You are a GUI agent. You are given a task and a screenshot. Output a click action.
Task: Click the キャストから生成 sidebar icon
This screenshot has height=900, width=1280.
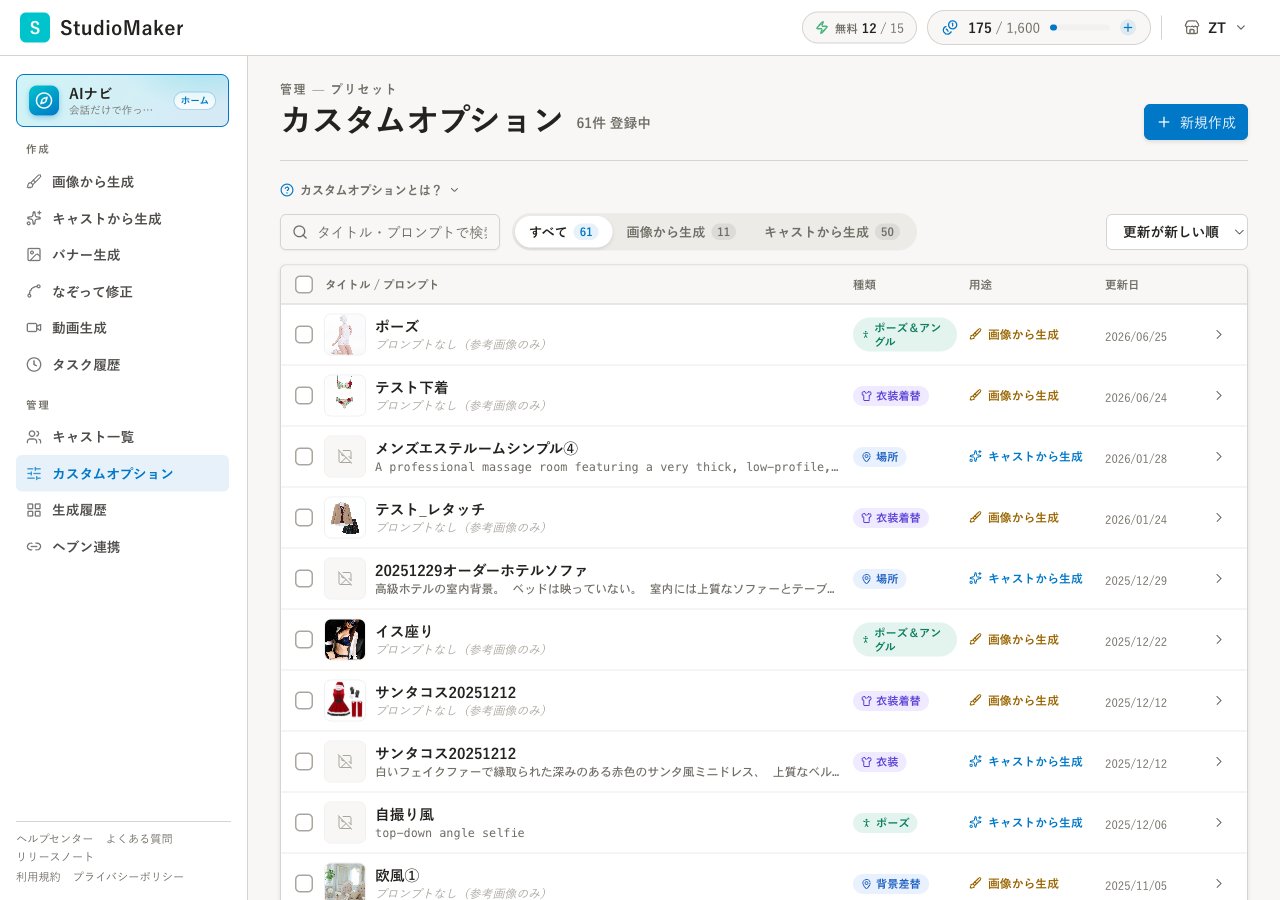pyautogui.click(x=34, y=218)
